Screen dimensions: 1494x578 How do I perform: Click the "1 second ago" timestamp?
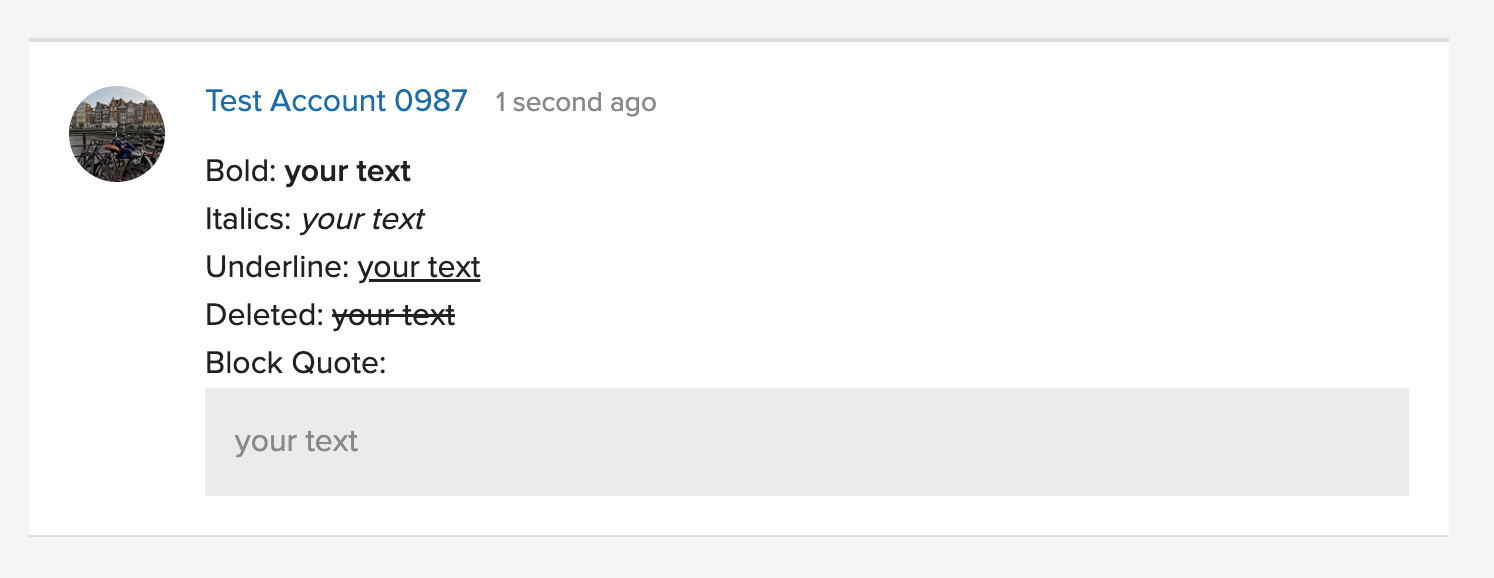click(x=576, y=103)
